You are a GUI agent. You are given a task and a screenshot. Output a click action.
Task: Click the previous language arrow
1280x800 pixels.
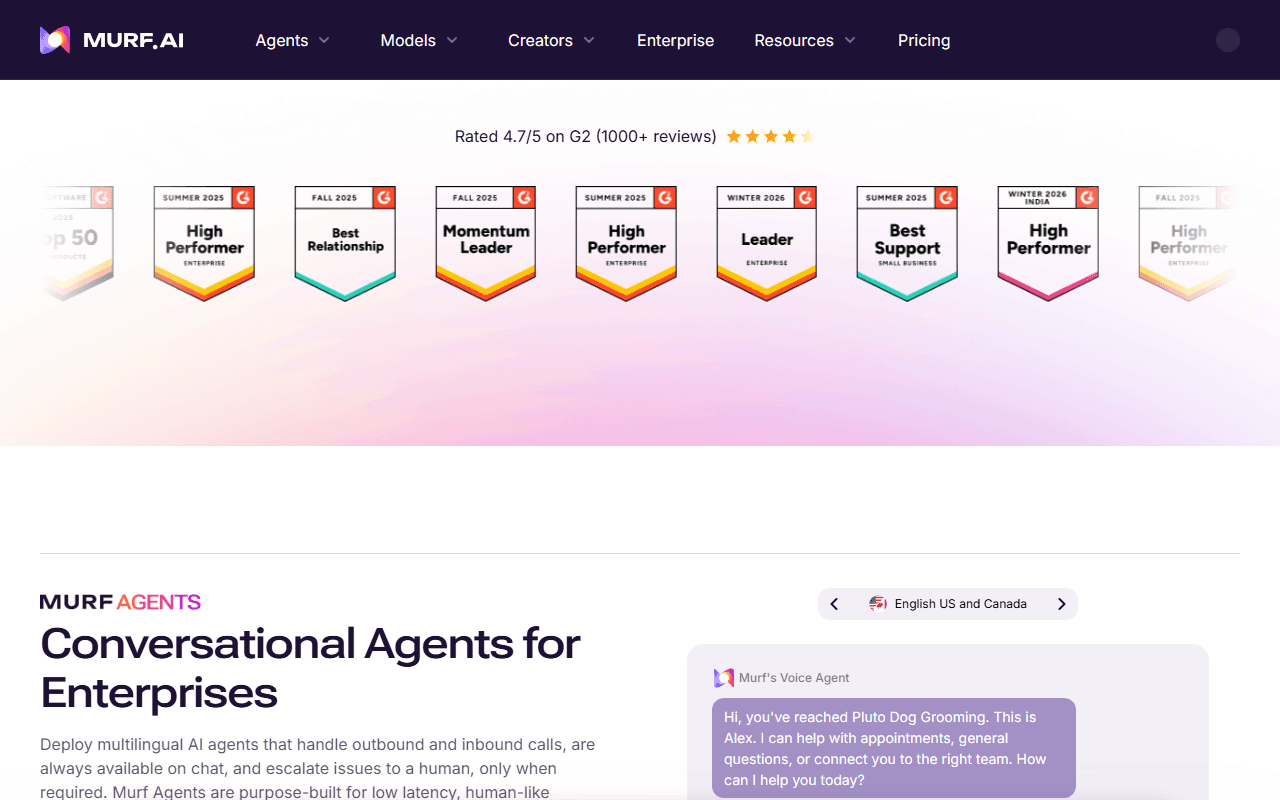834,604
